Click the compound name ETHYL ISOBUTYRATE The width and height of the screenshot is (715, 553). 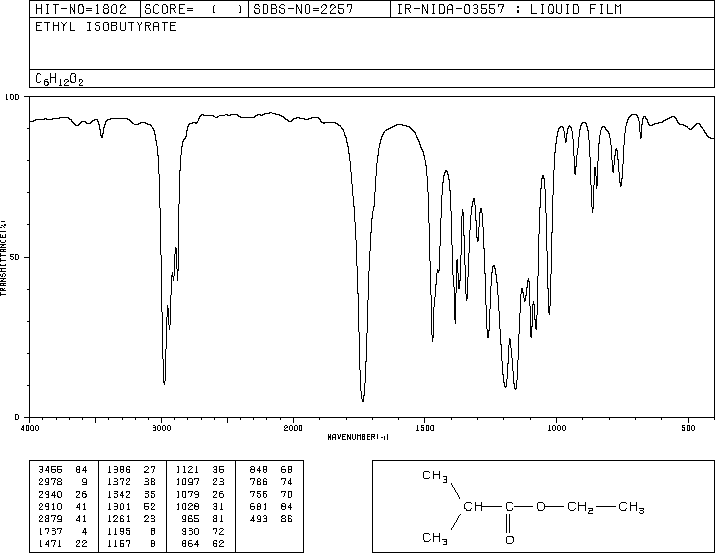106,27
